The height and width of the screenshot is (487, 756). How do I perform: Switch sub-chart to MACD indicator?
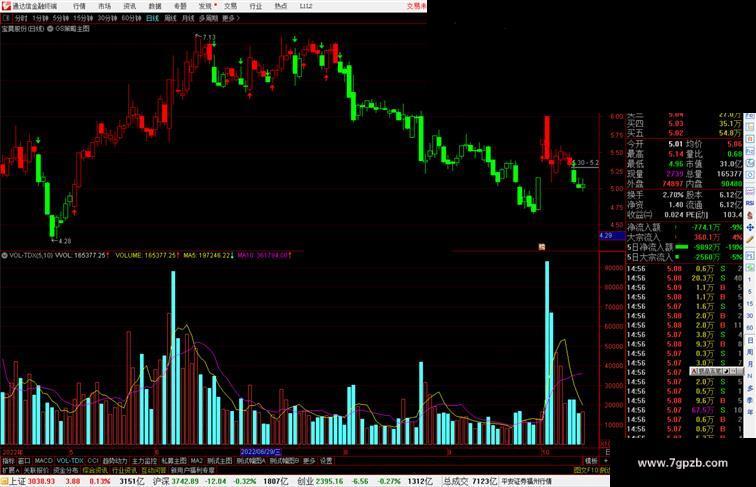pyautogui.click(x=43, y=461)
